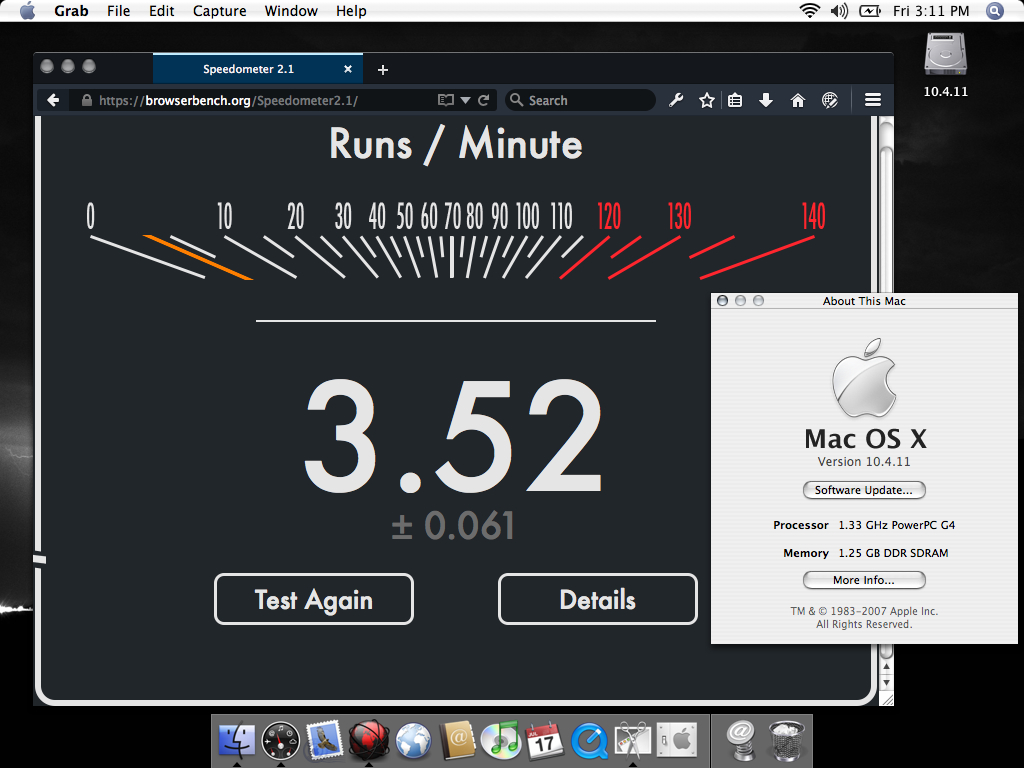The image size is (1024, 768).
Task: Go back with the browser back arrow
Action: [x=54, y=100]
